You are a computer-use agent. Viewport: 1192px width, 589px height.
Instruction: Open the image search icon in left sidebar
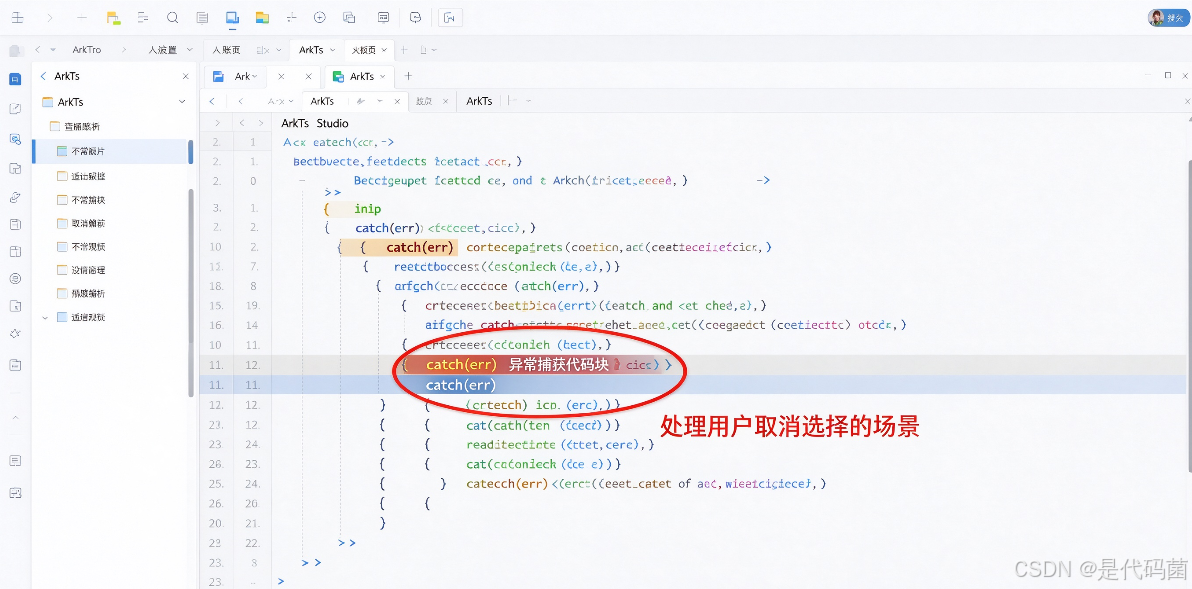[x=14, y=138]
